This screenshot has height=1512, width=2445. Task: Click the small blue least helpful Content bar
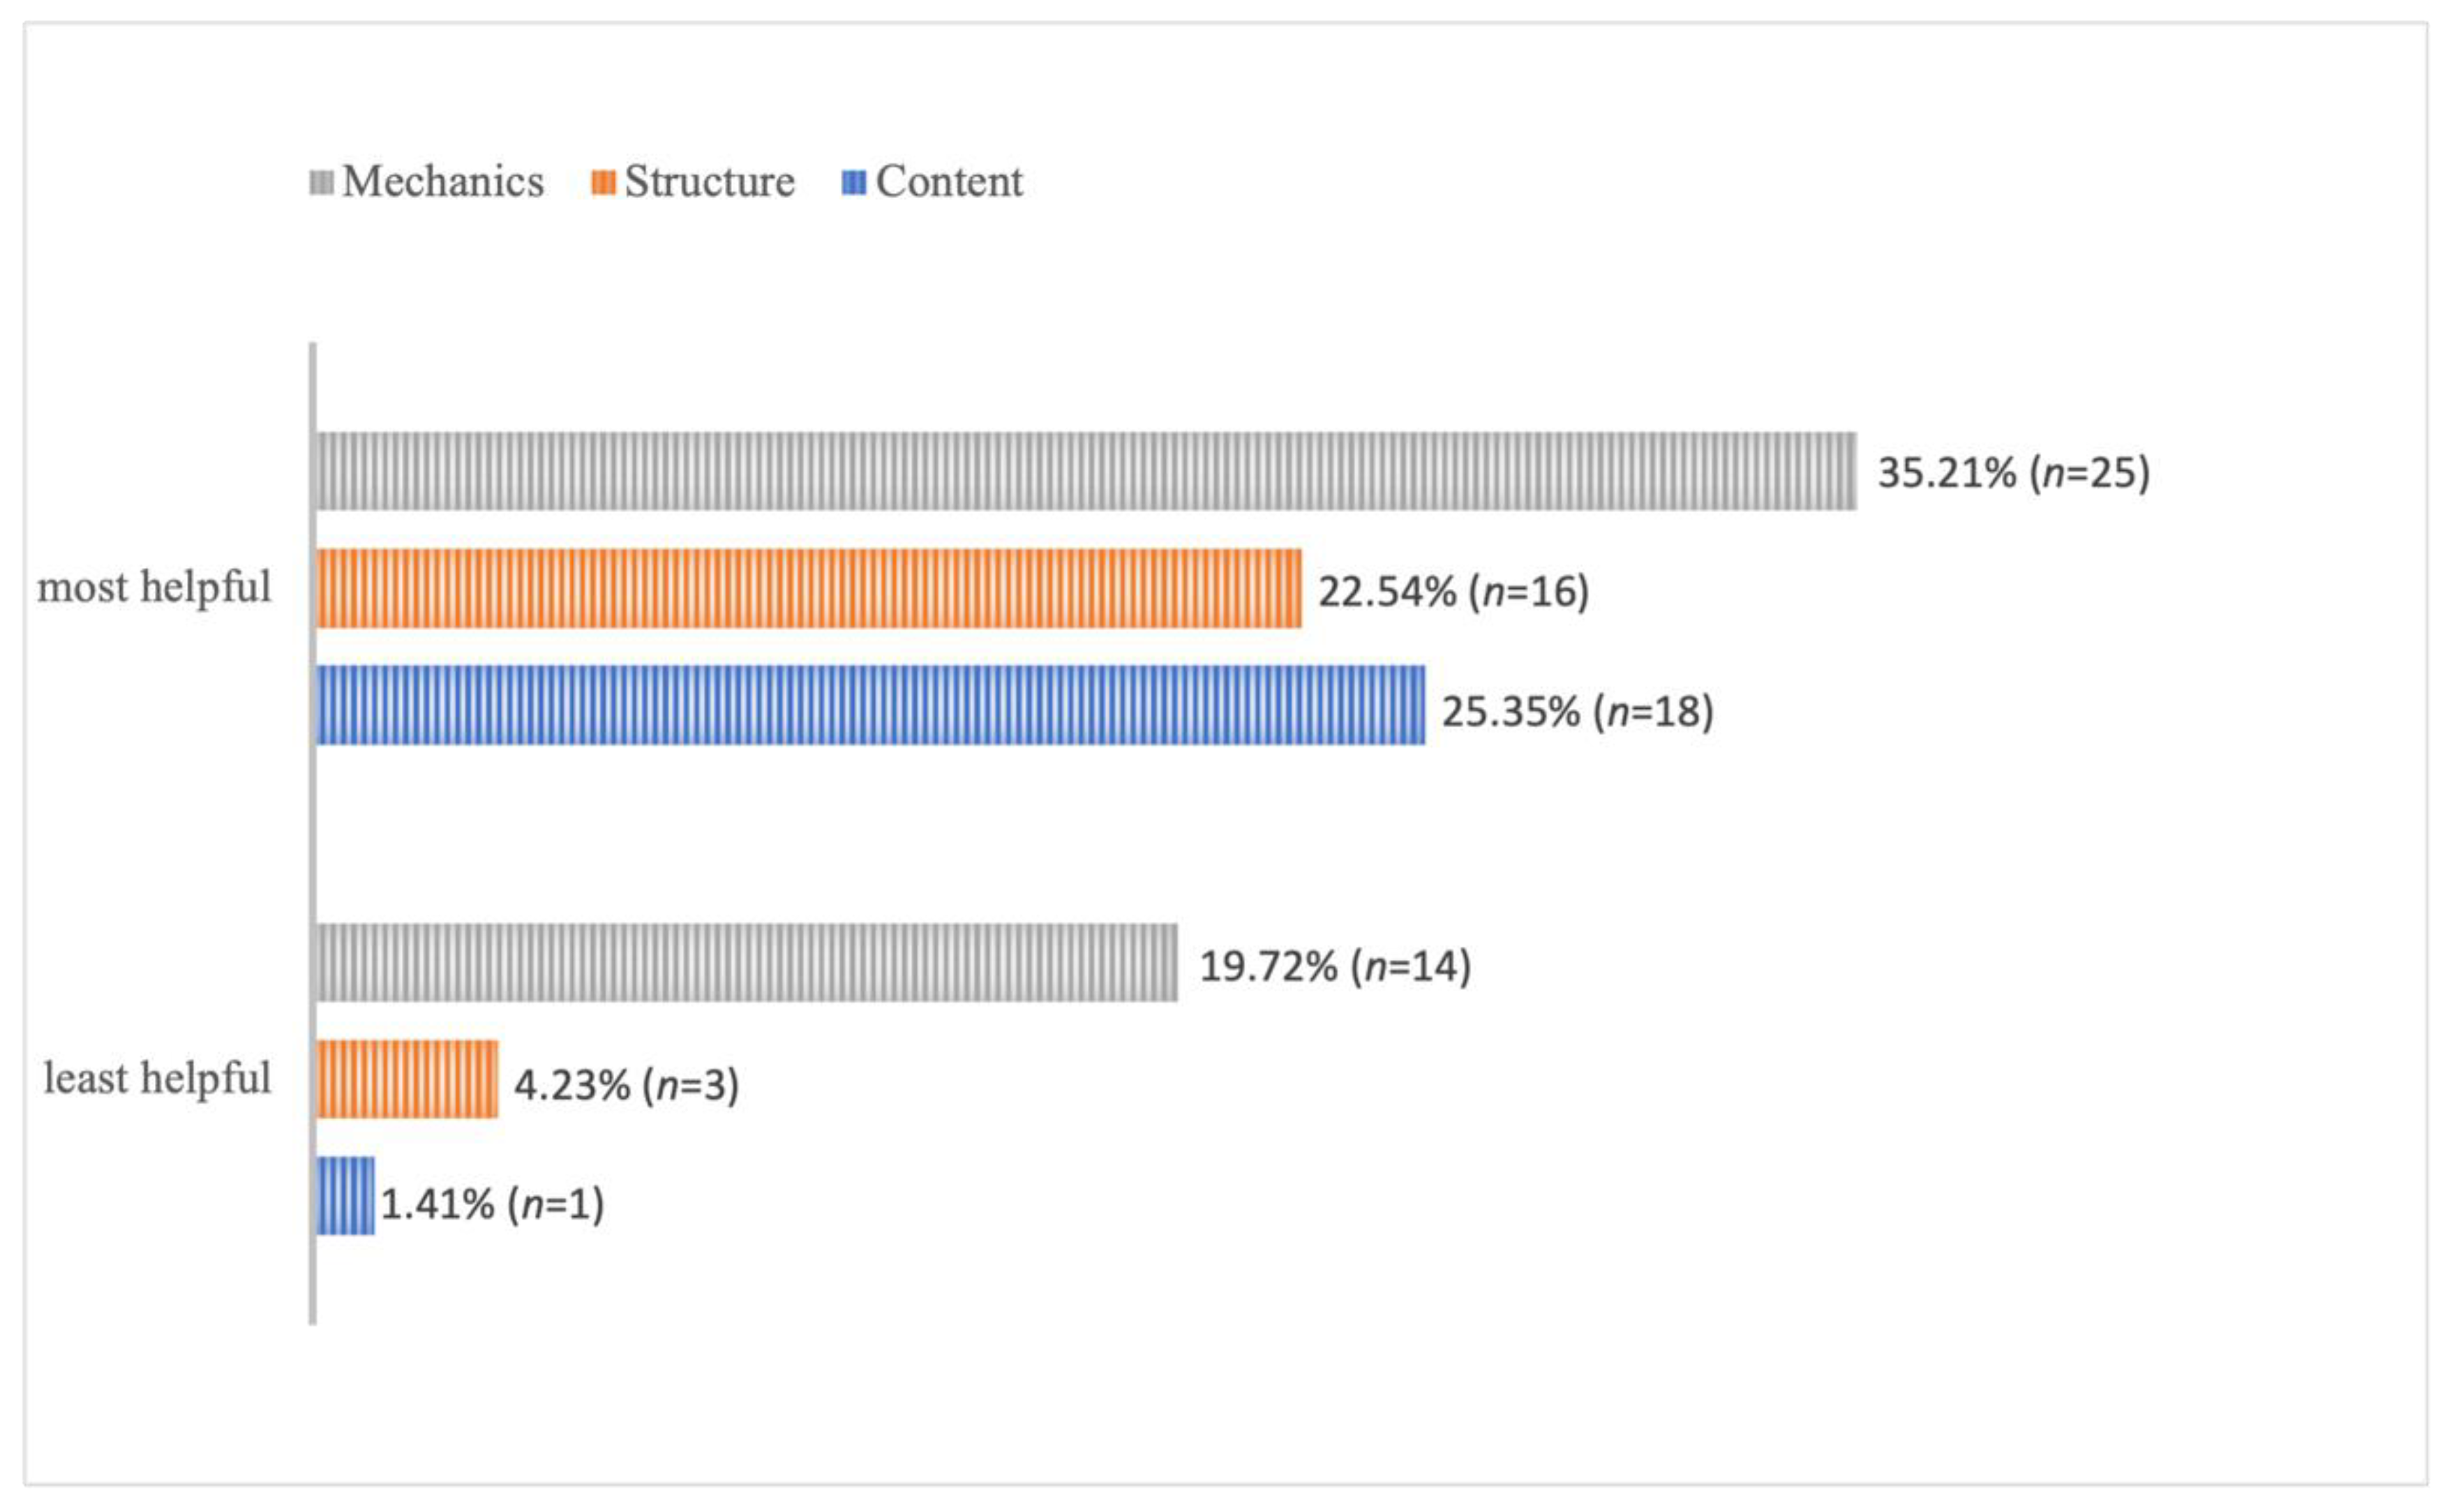tap(345, 1196)
